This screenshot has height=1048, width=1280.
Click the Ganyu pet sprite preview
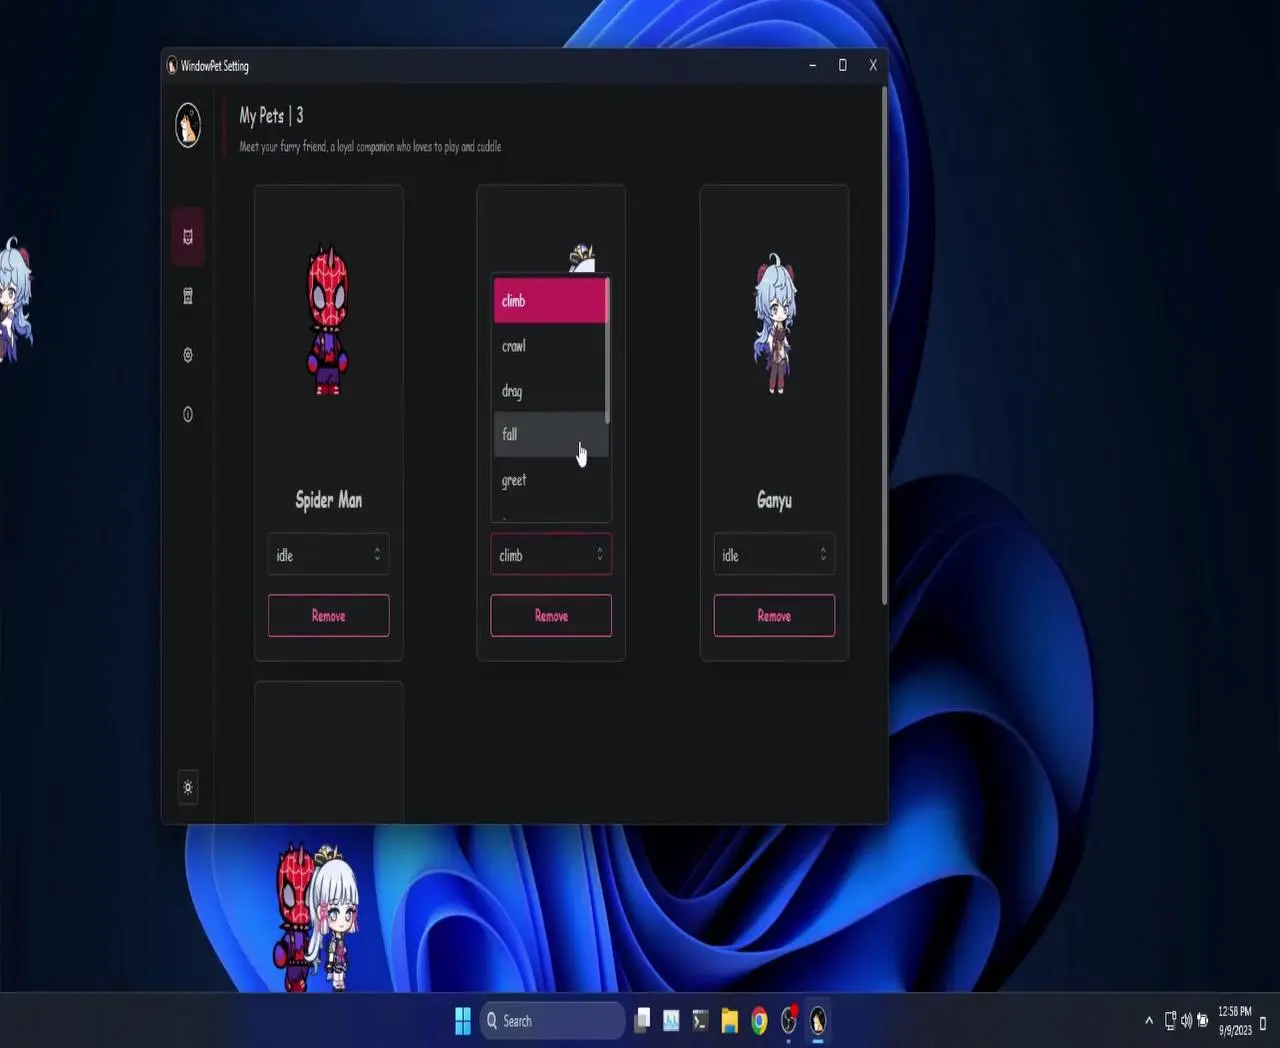click(x=775, y=323)
